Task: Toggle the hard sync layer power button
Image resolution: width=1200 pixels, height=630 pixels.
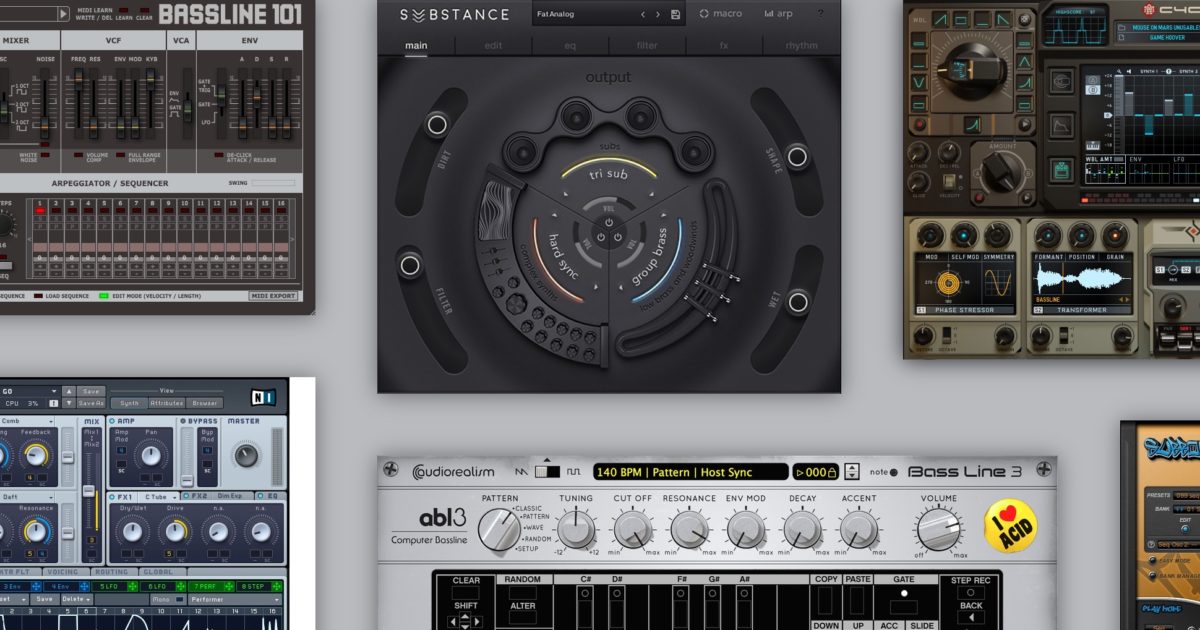Action: click(x=599, y=238)
